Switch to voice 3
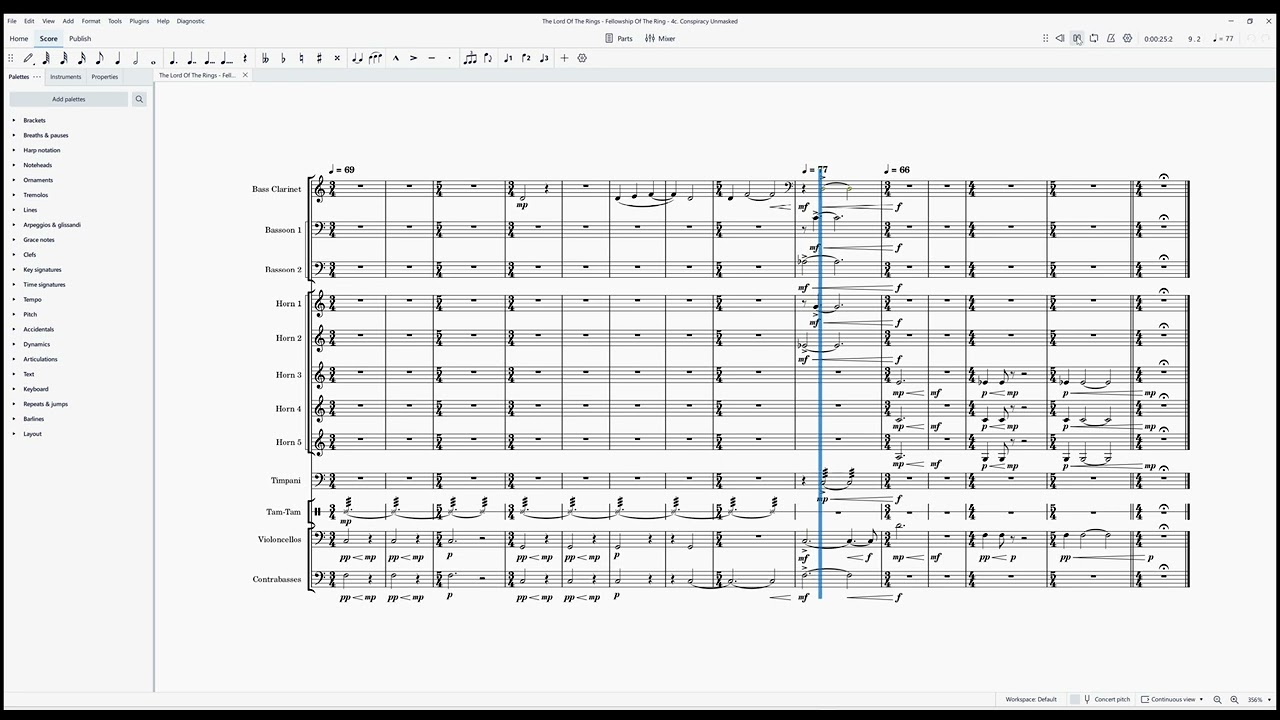Screen dimensions: 1280x720 [x=544, y=58]
